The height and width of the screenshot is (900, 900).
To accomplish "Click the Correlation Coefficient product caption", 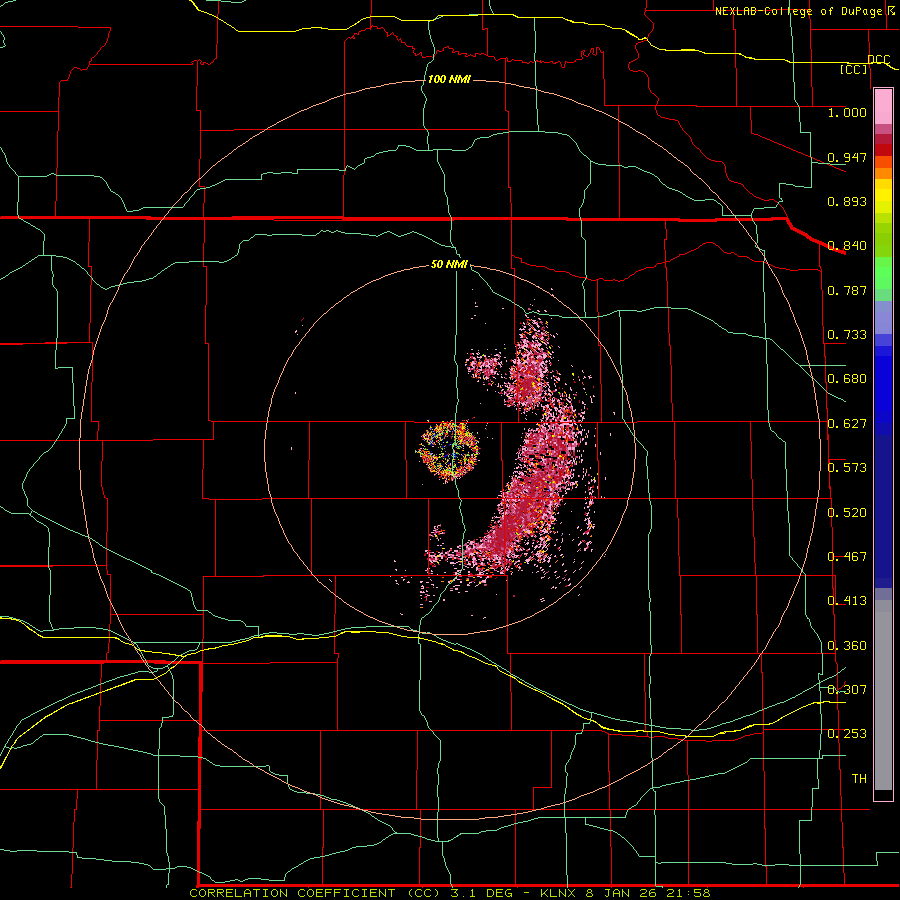I will click(x=449, y=893).
